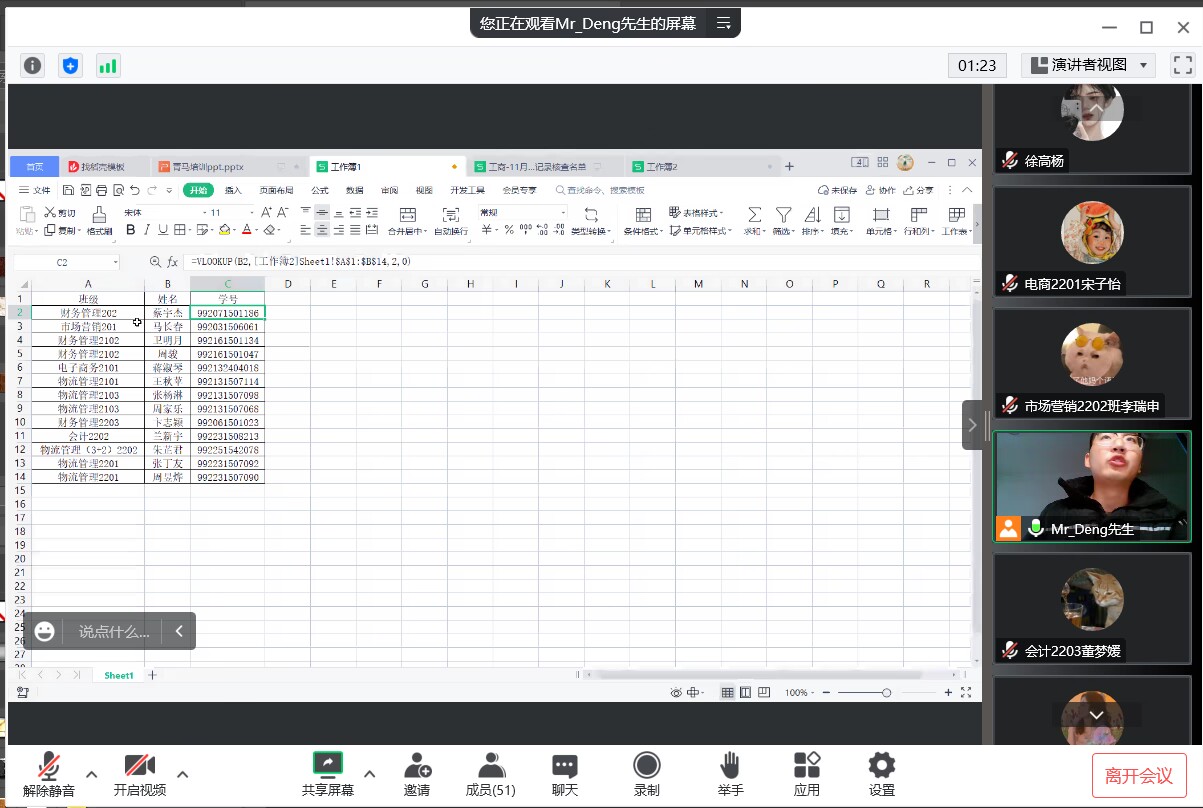Open the 首页 home tab
Viewport: 1203px width, 808px height.
coord(35,166)
